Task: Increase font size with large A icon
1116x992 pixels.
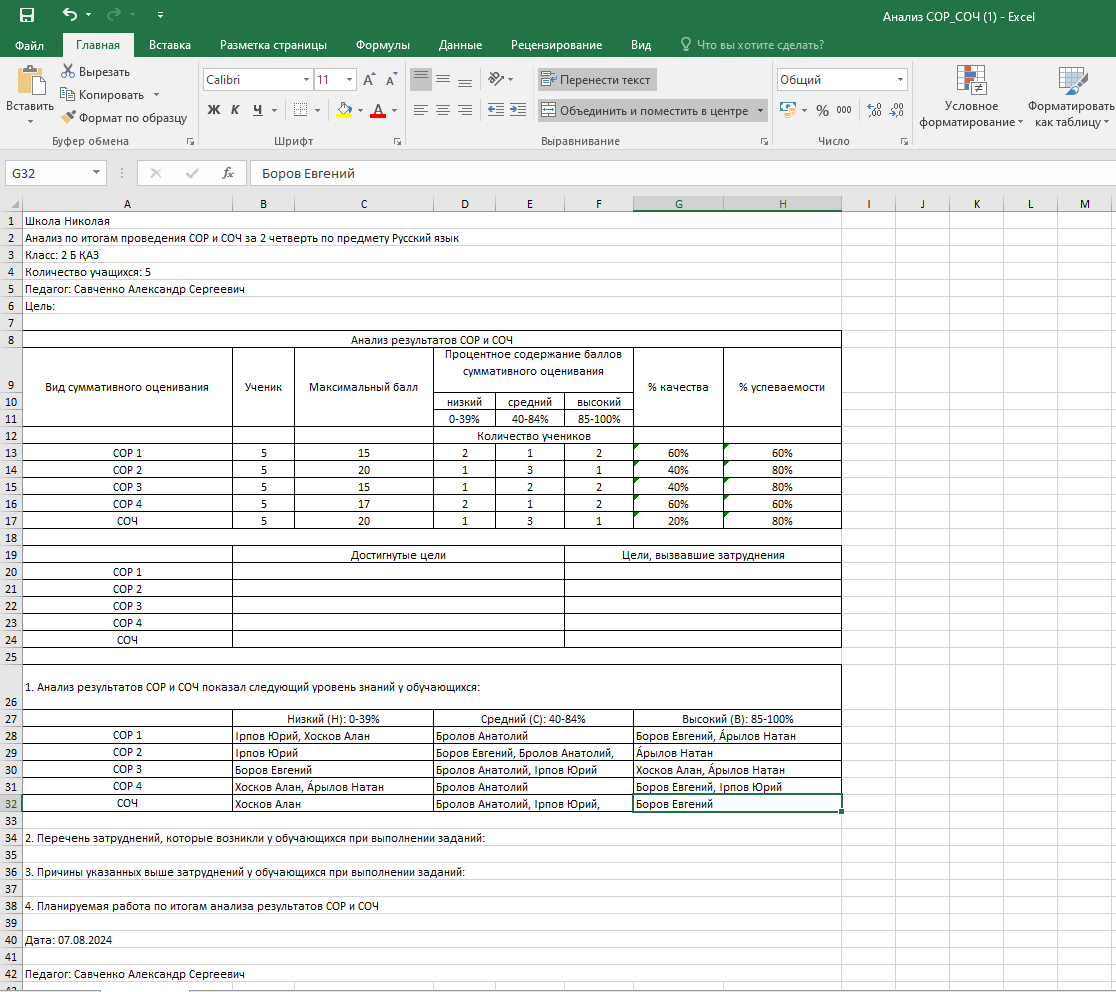Action: pos(369,80)
